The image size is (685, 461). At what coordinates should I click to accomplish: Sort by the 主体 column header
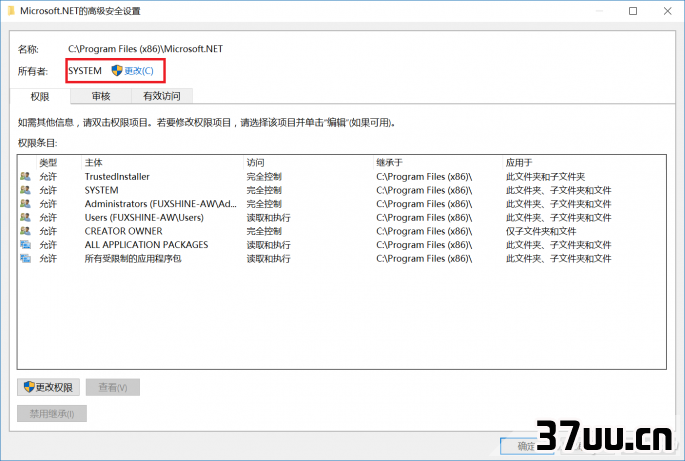[93, 163]
